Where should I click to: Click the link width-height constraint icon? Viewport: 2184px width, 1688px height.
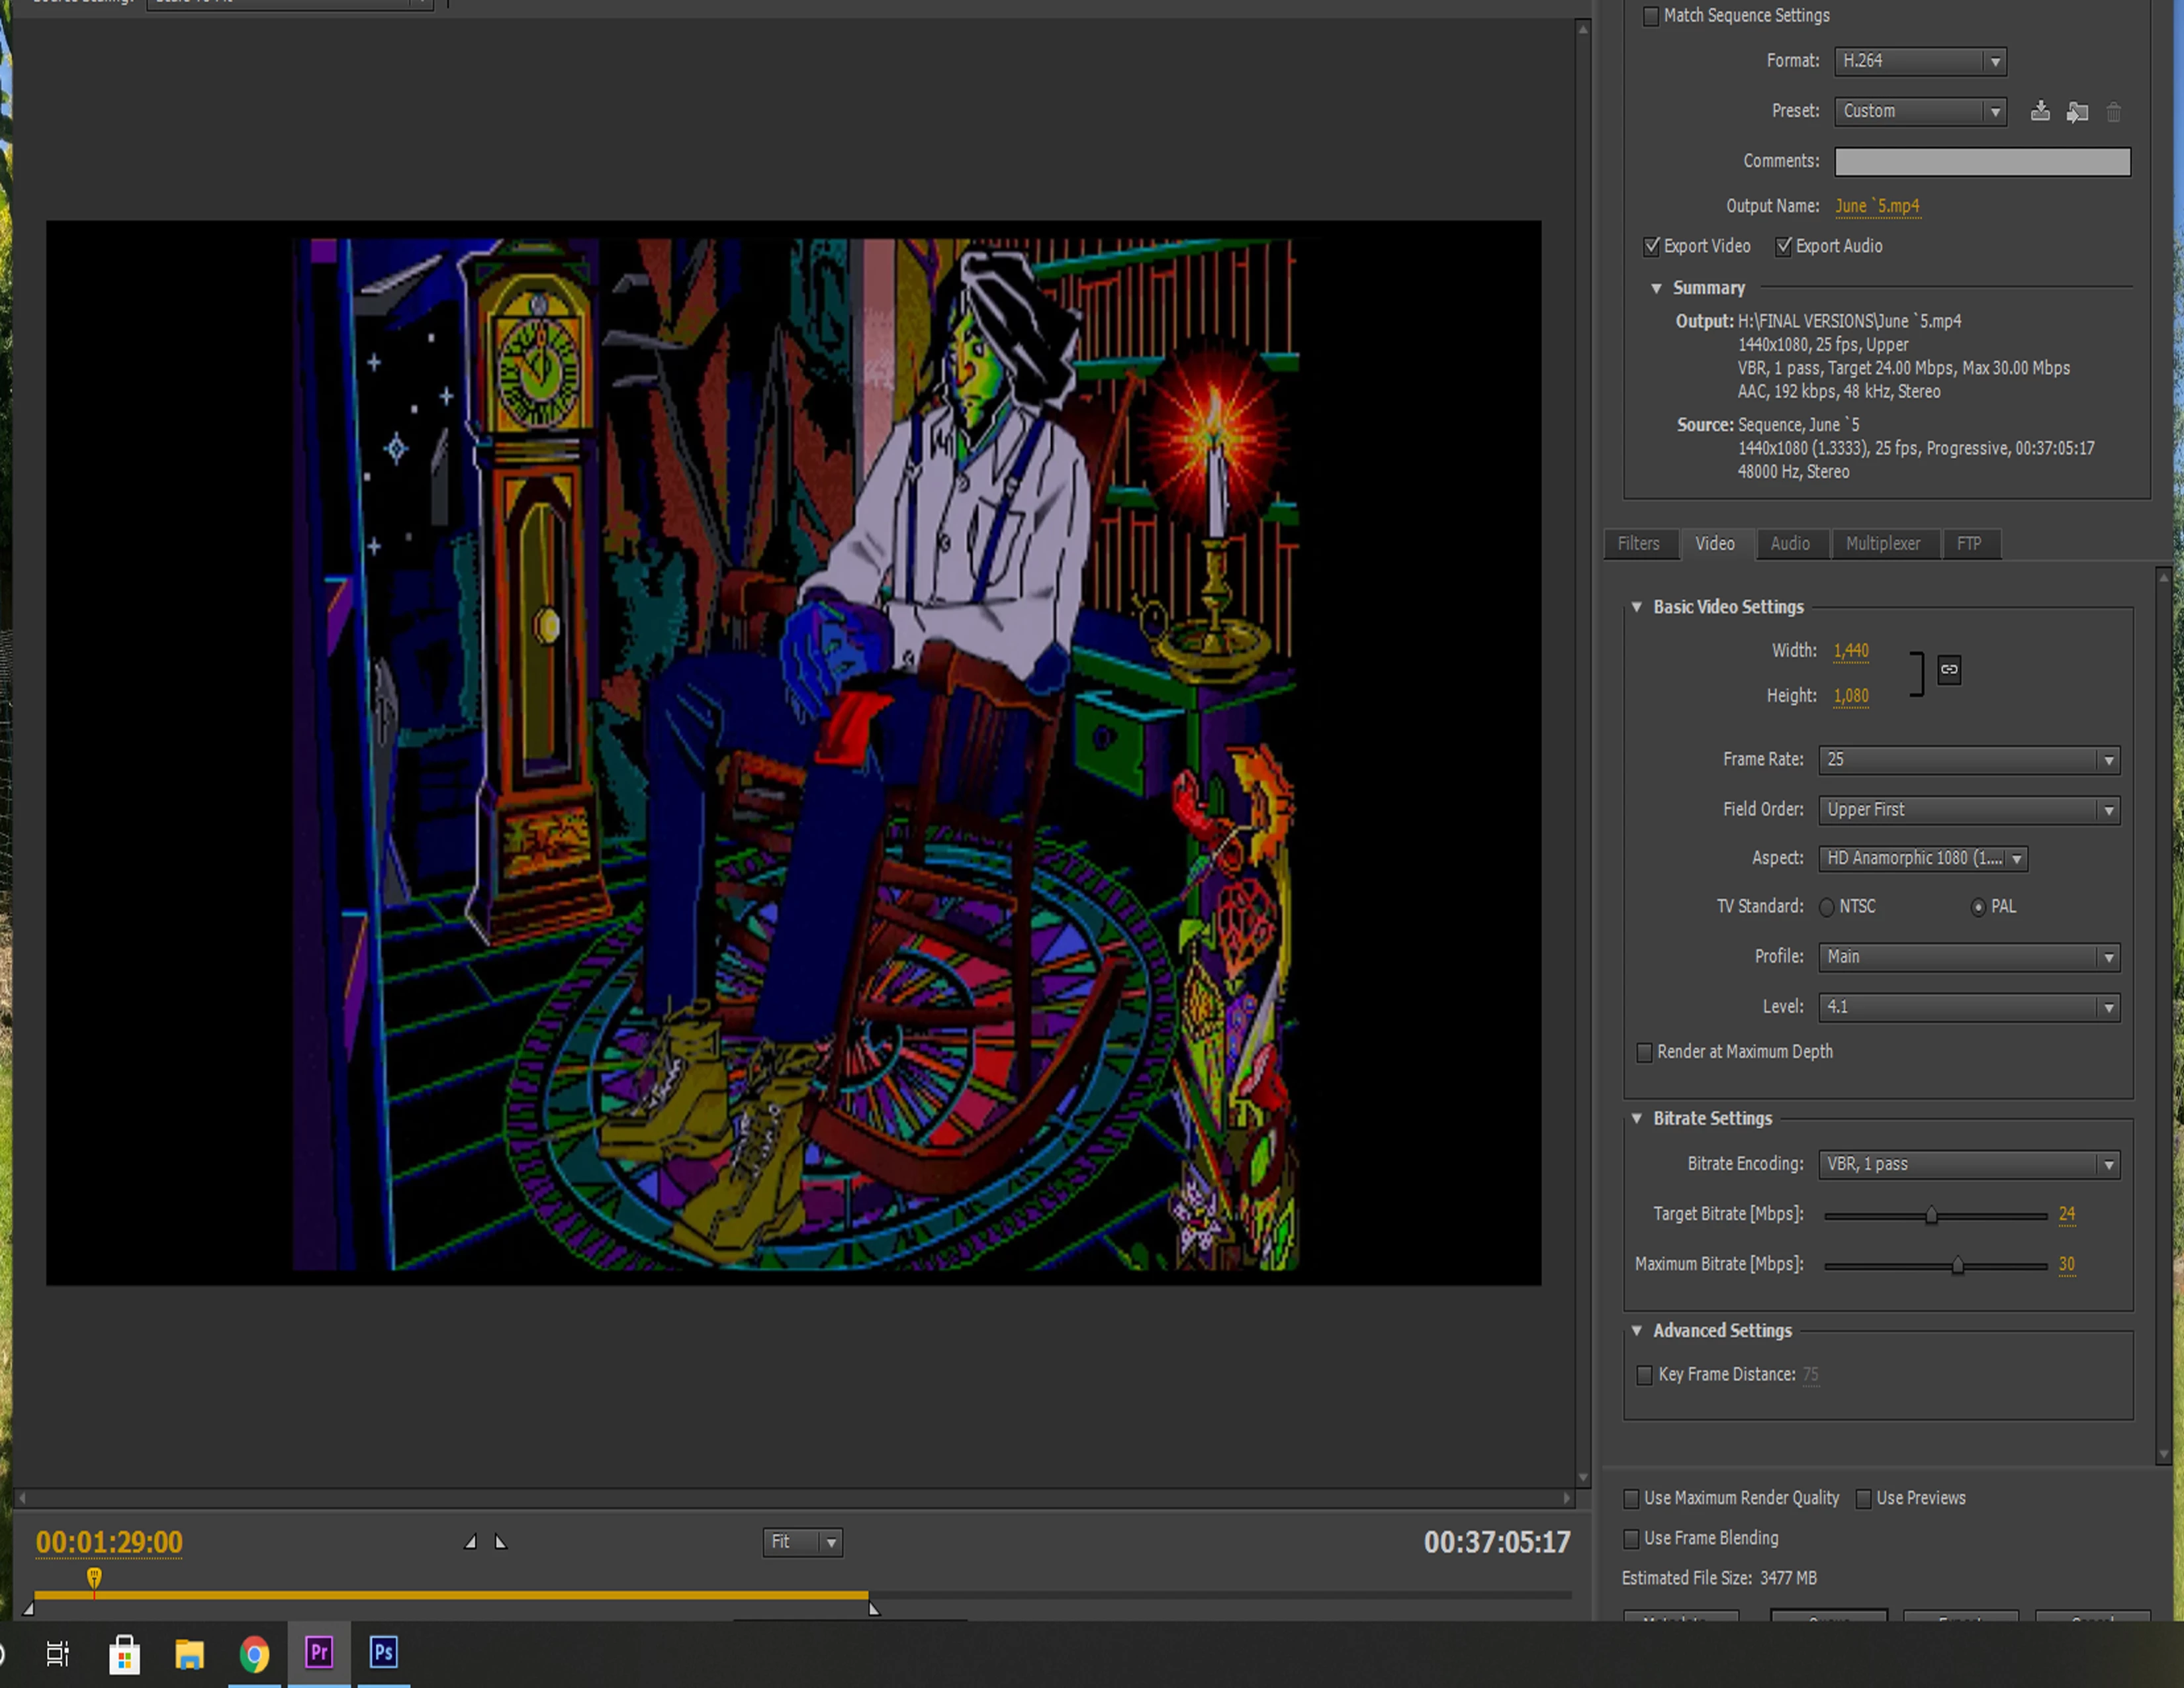(1949, 669)
